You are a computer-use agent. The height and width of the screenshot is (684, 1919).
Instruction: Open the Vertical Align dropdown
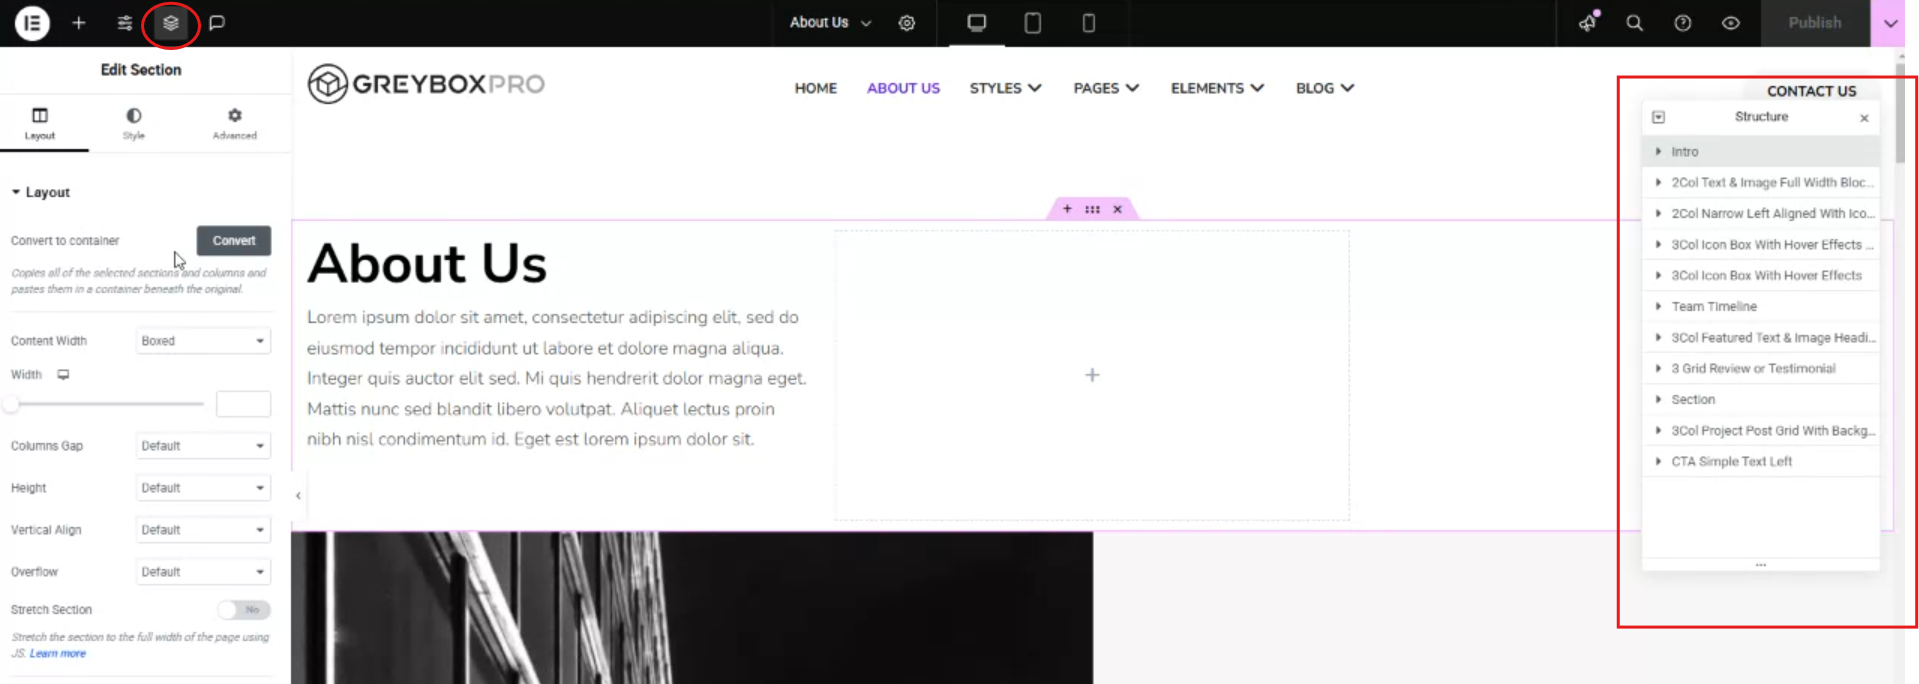coord(203,530)
